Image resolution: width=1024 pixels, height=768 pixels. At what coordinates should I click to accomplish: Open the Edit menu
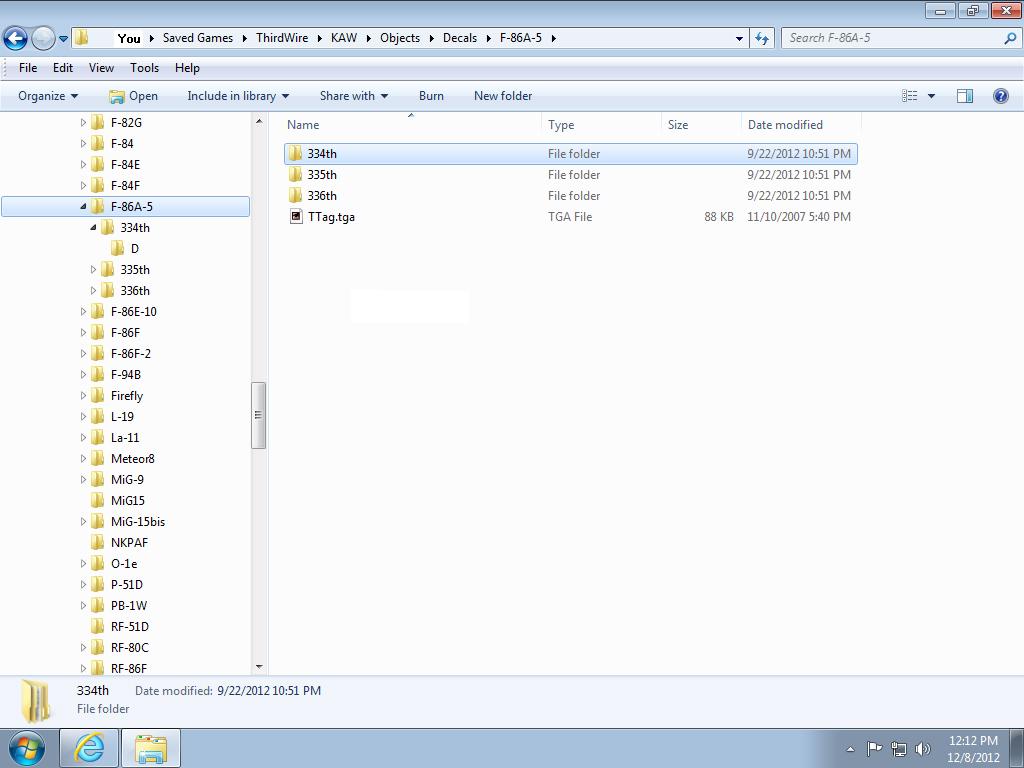coord(63,68)
